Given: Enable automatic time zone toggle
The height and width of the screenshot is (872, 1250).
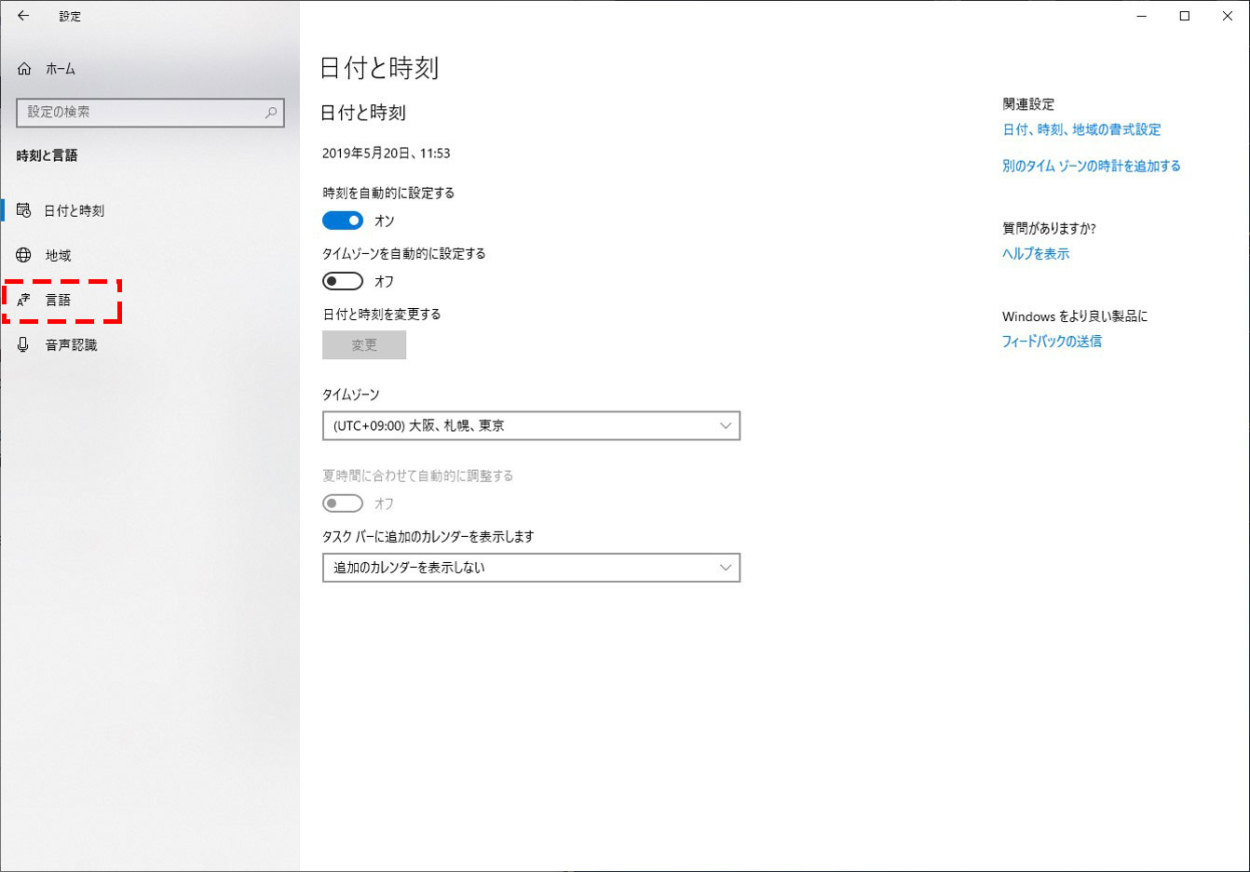Looking at the screenshot, I should point(342,281).
